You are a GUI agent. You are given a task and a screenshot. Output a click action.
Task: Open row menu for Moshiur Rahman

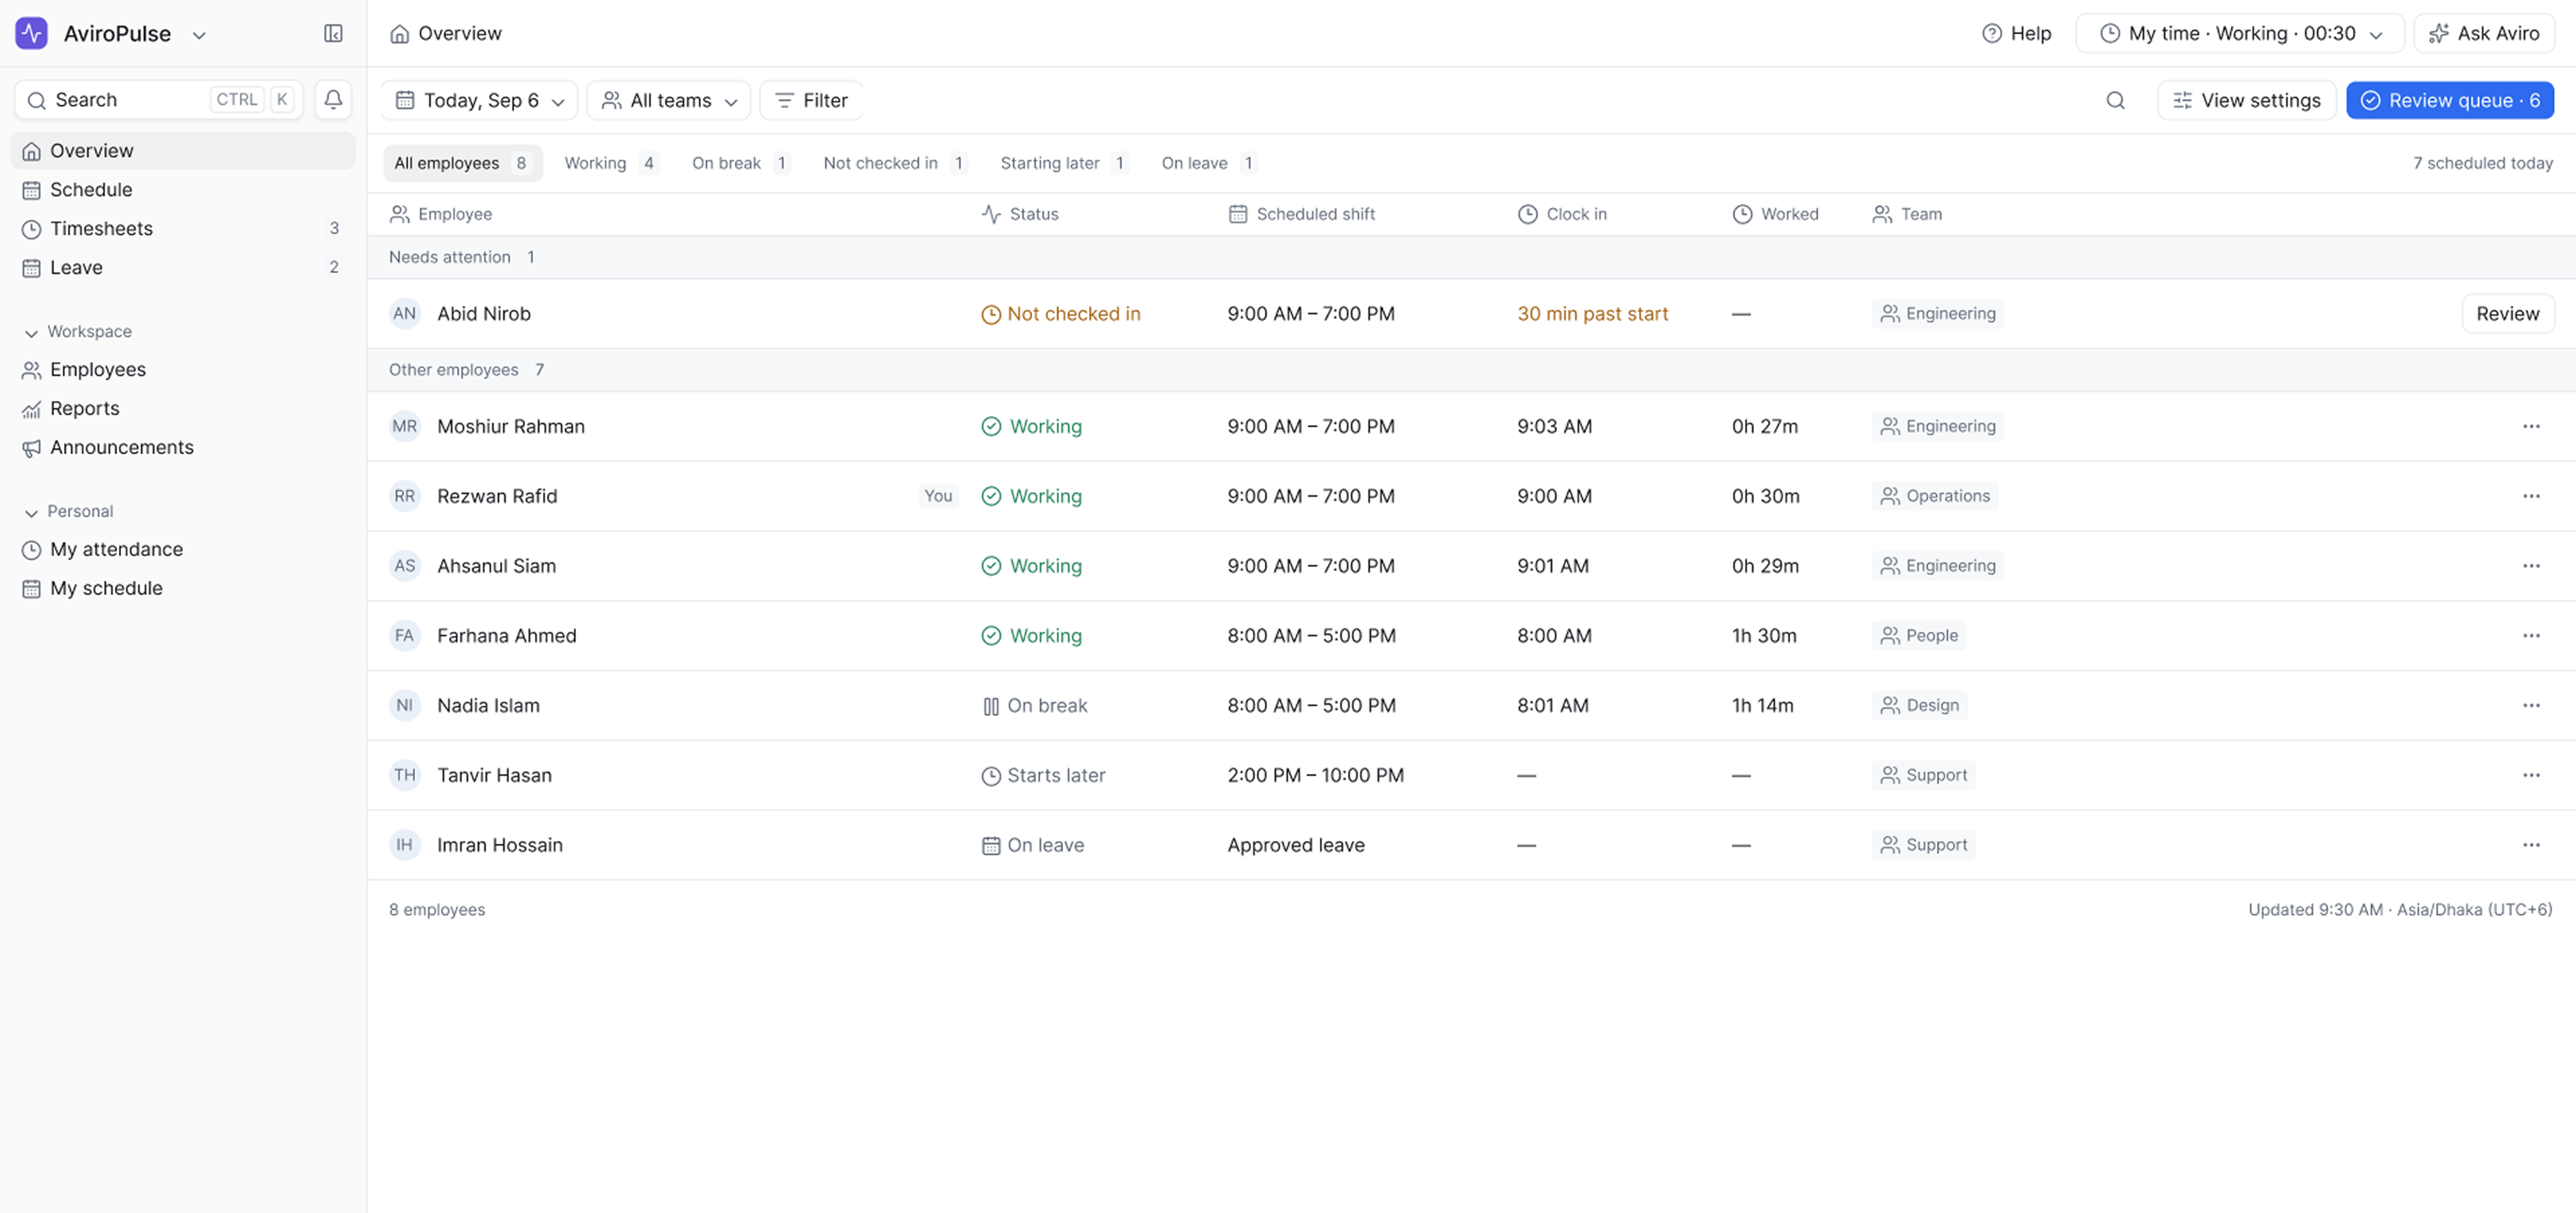(x=2531, y=426)
